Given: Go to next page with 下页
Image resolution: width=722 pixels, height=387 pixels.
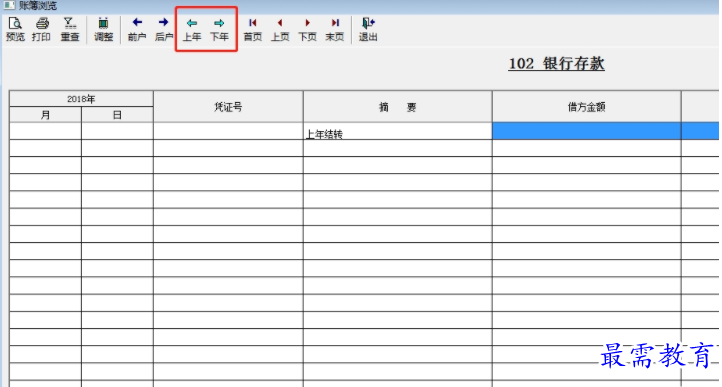Looking at the screenshot, I should [x=307, y=29].
